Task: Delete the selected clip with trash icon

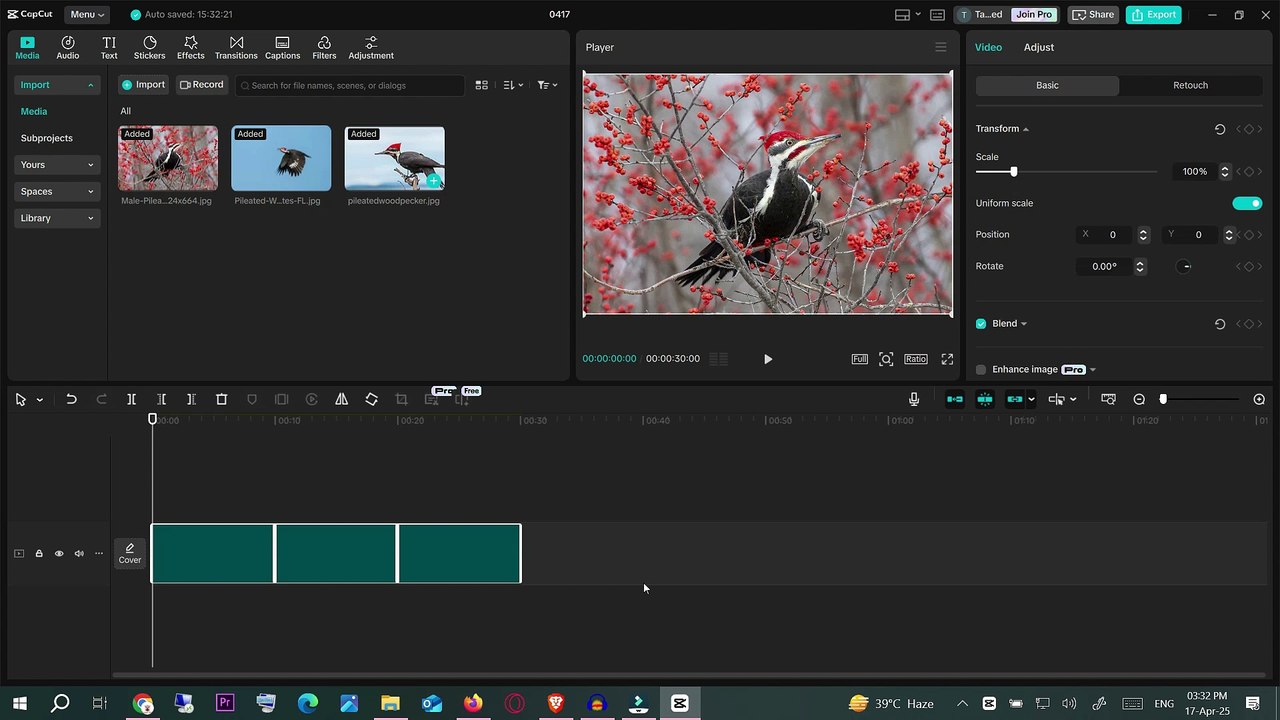Action: click(x=221, y=399)
